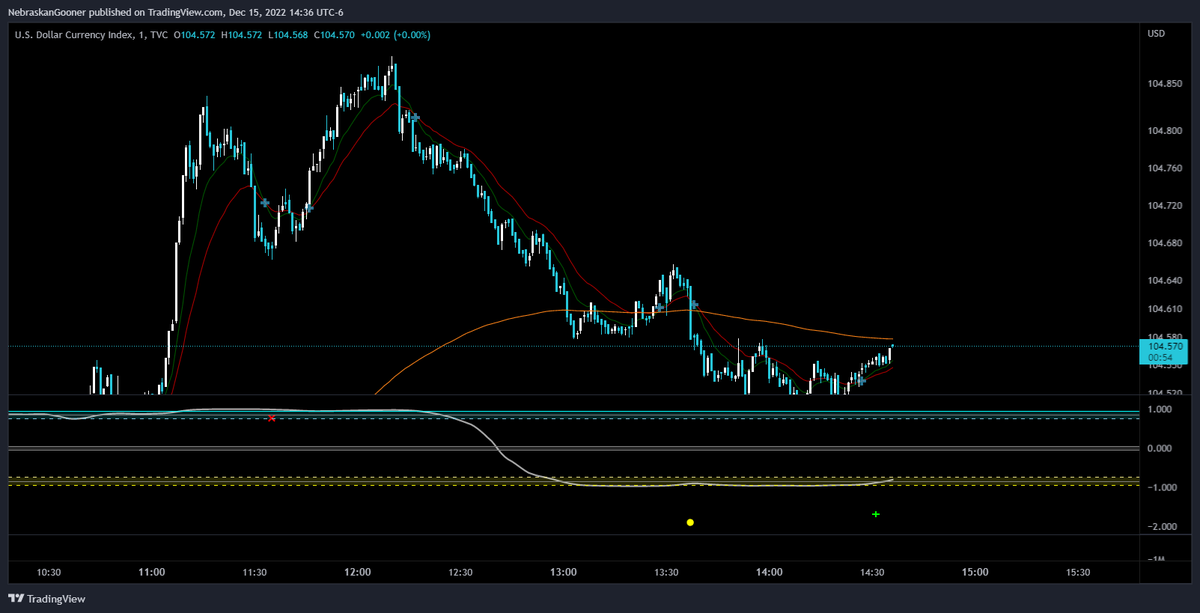
Task: Click the 104.610 price axis label
Action: pos(1164,310)
